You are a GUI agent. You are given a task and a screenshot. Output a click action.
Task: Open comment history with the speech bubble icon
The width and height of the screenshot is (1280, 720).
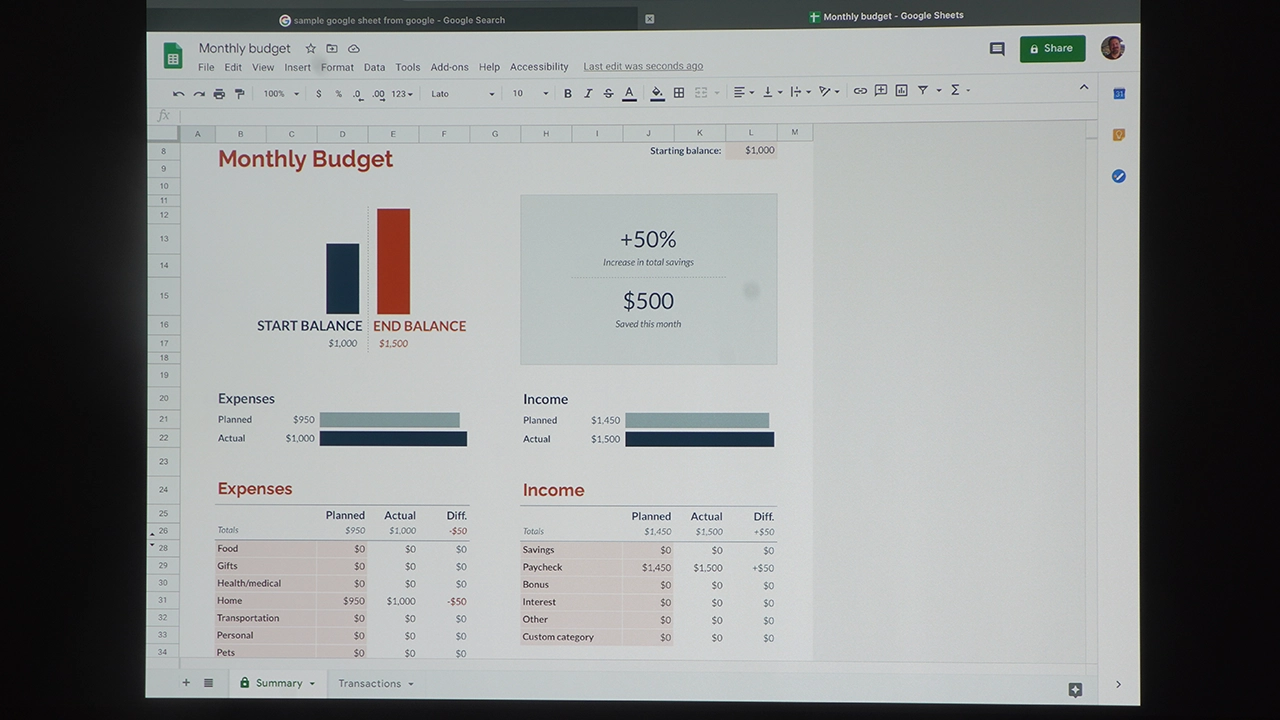pyautogui.click(x=997, y=49)
